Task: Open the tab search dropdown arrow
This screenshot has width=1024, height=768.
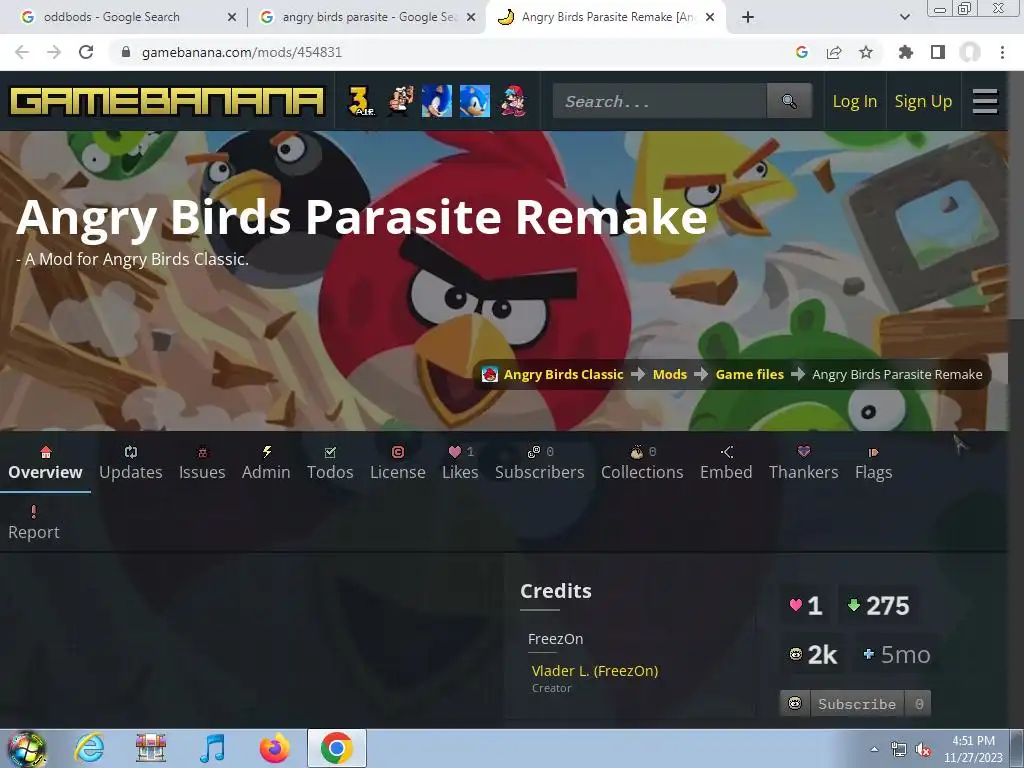Action: (x=904, y=17)
